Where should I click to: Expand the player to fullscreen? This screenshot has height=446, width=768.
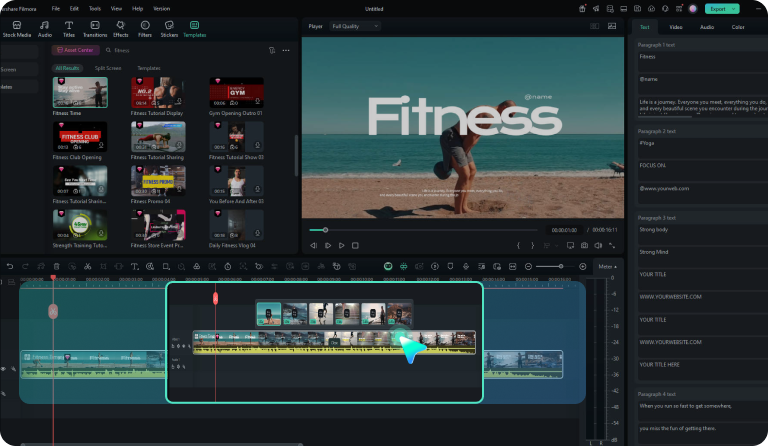pos(612,245)
